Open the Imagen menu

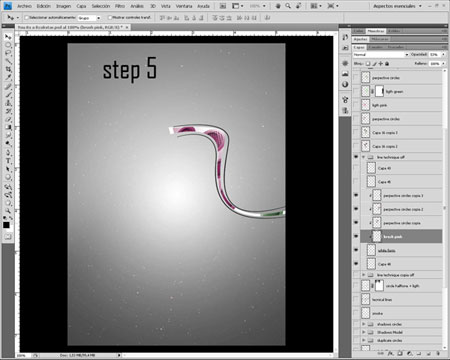(63, 6)
